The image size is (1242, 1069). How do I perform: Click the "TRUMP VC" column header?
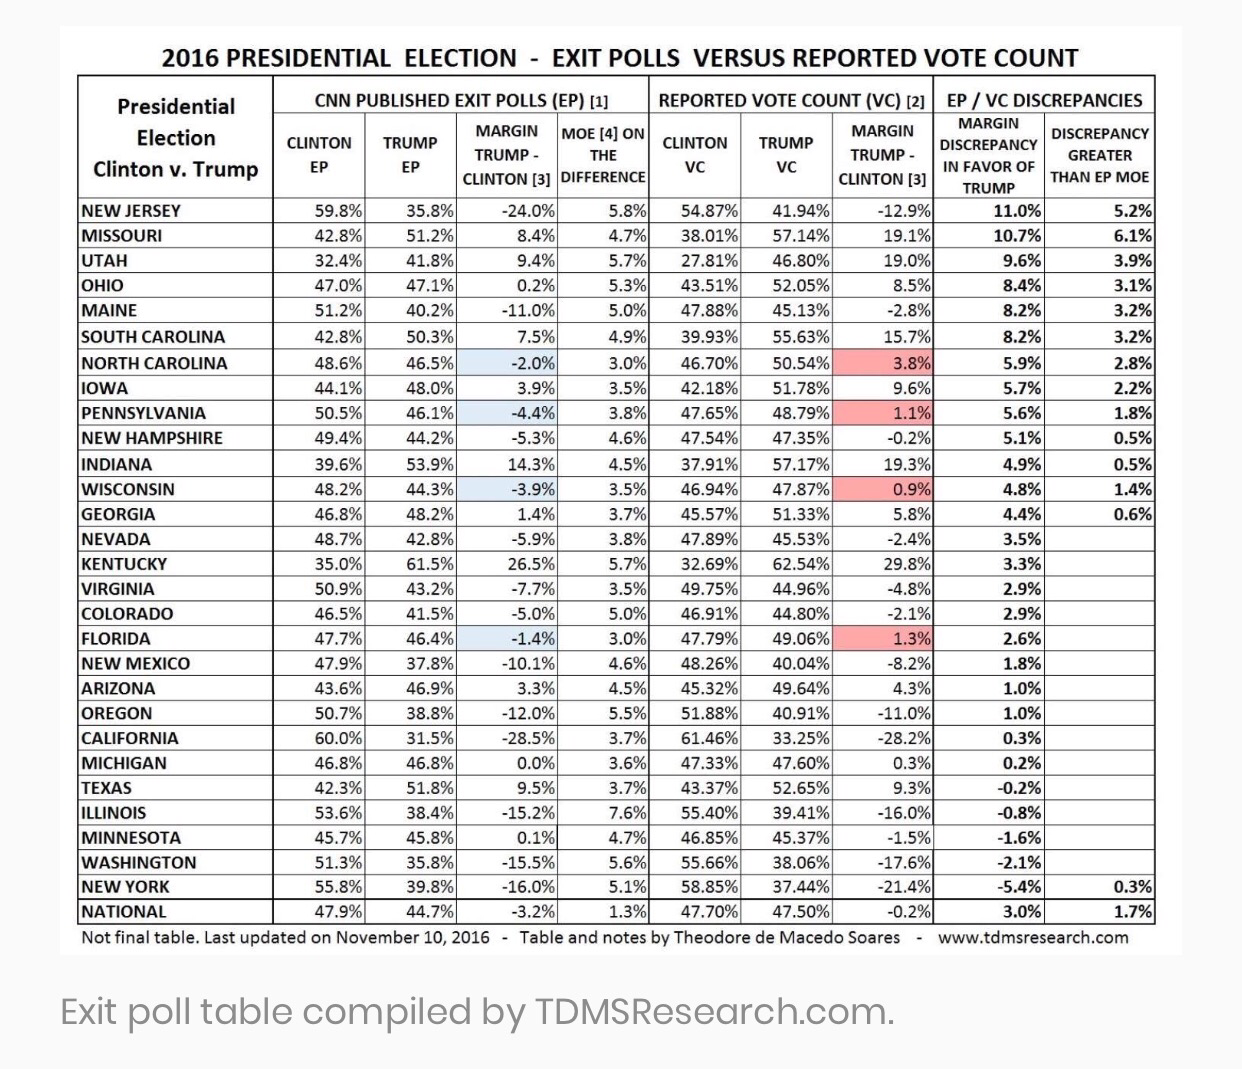[786, 155]
